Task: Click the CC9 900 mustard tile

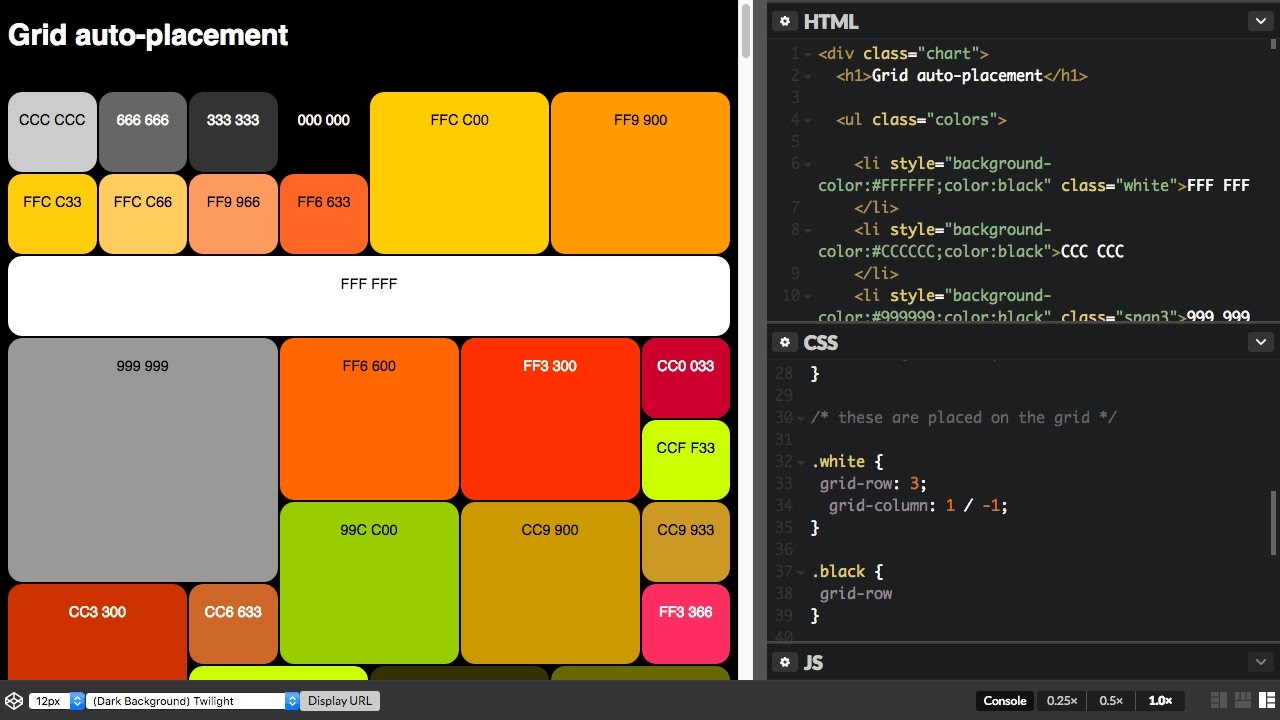Action: [550, 583]
